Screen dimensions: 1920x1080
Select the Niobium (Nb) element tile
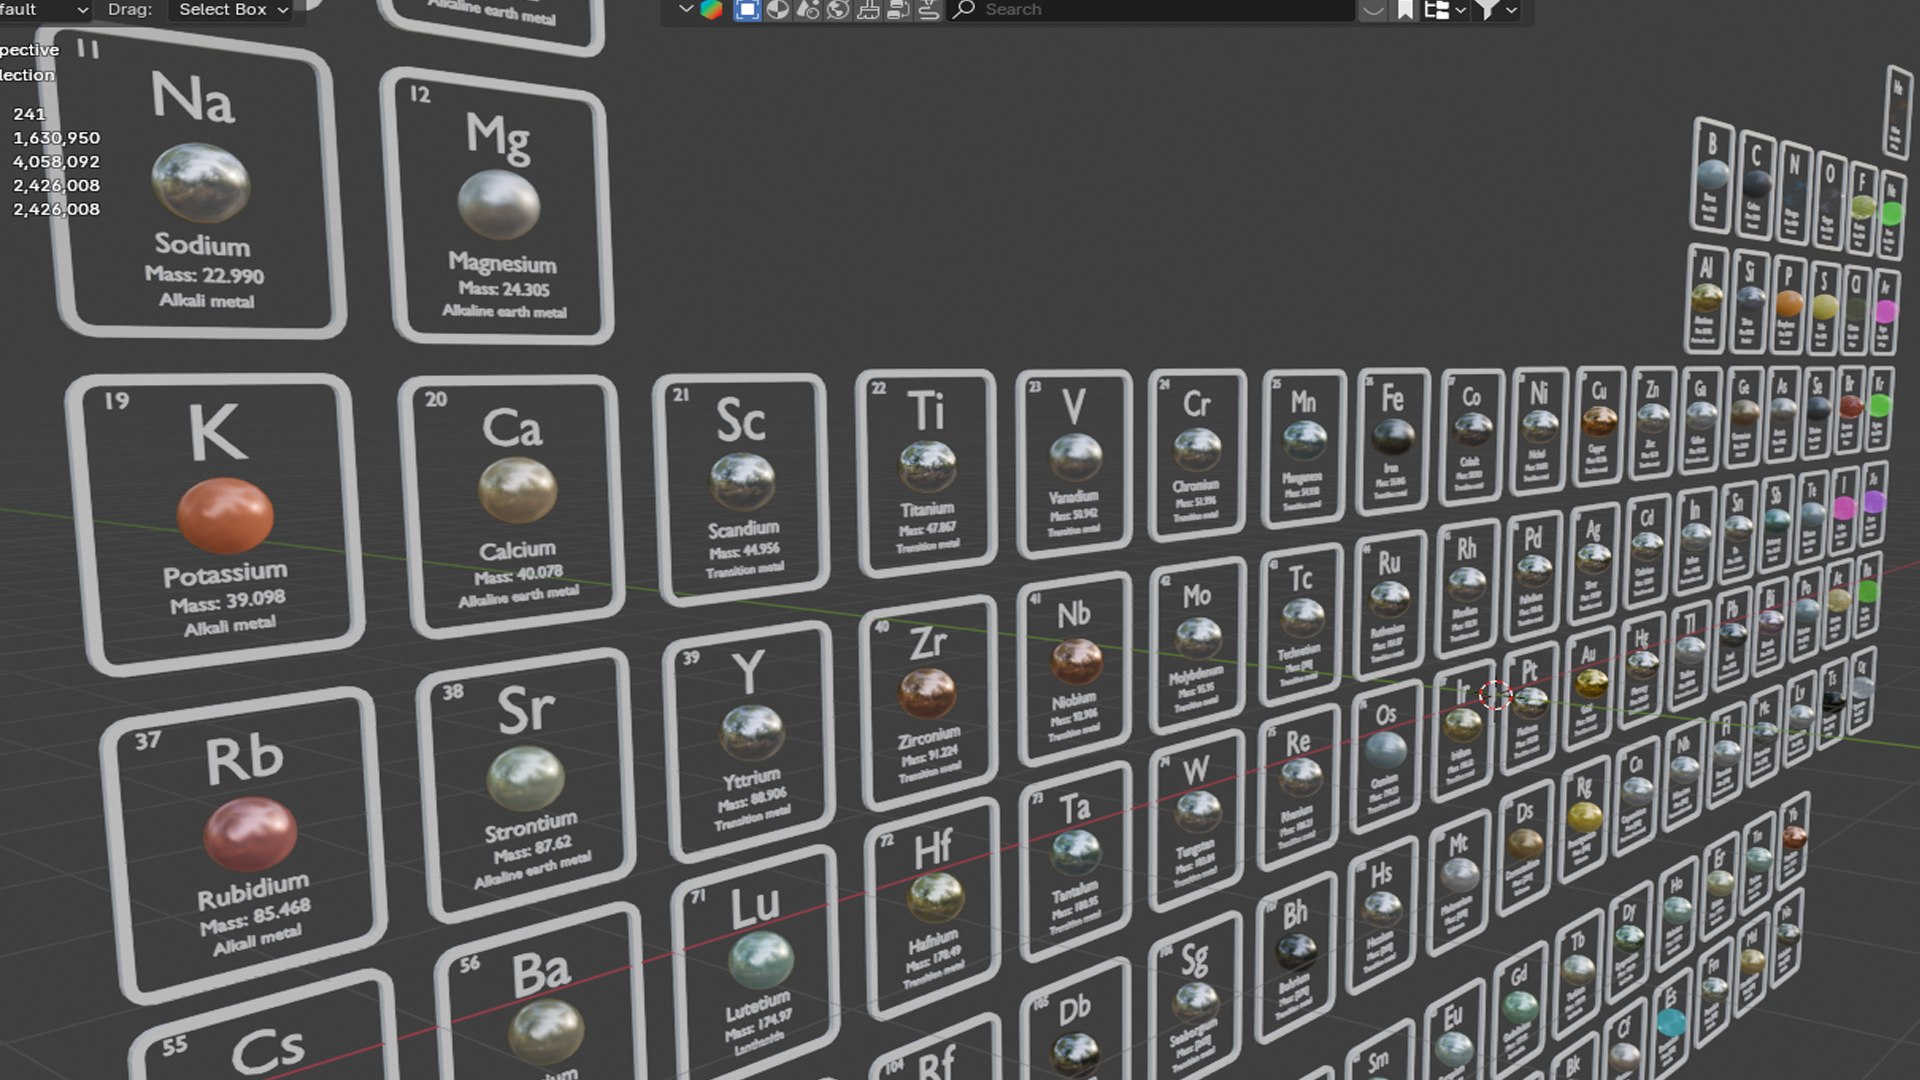tap(1075, 668)
